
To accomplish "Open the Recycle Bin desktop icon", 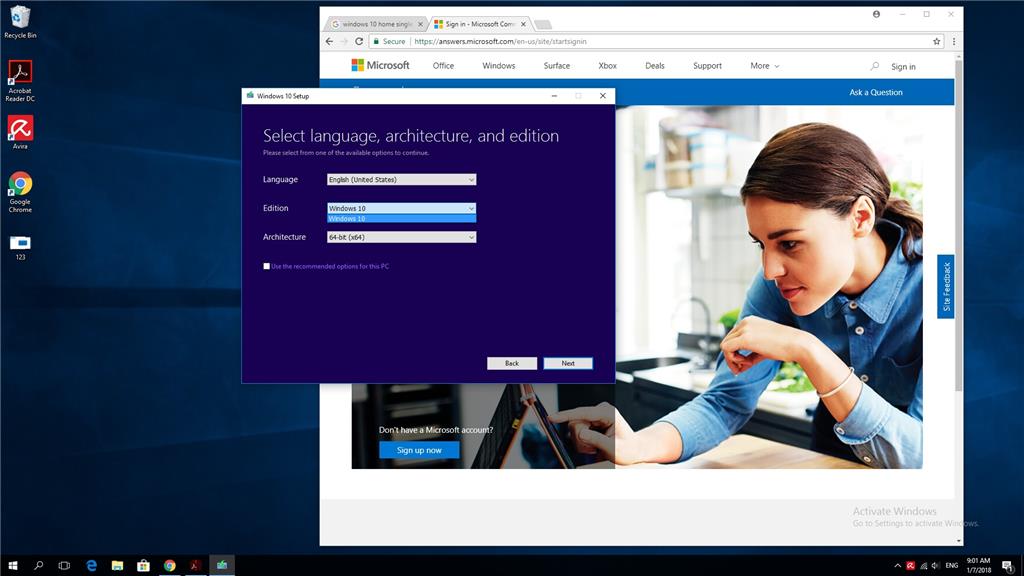I will (x=20, y=22).
